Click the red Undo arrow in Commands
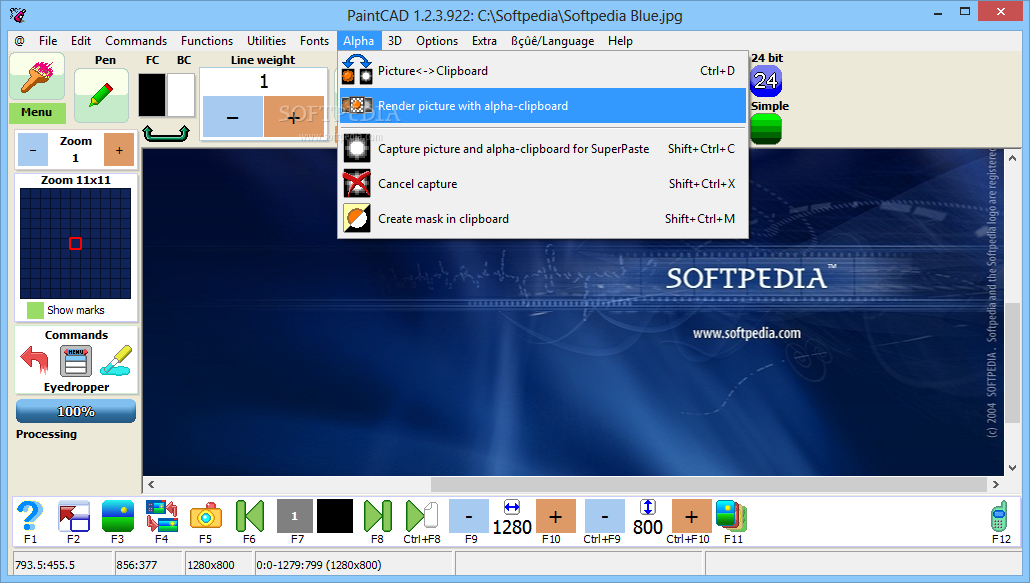1030x583 pixels. tap(35, 360)
